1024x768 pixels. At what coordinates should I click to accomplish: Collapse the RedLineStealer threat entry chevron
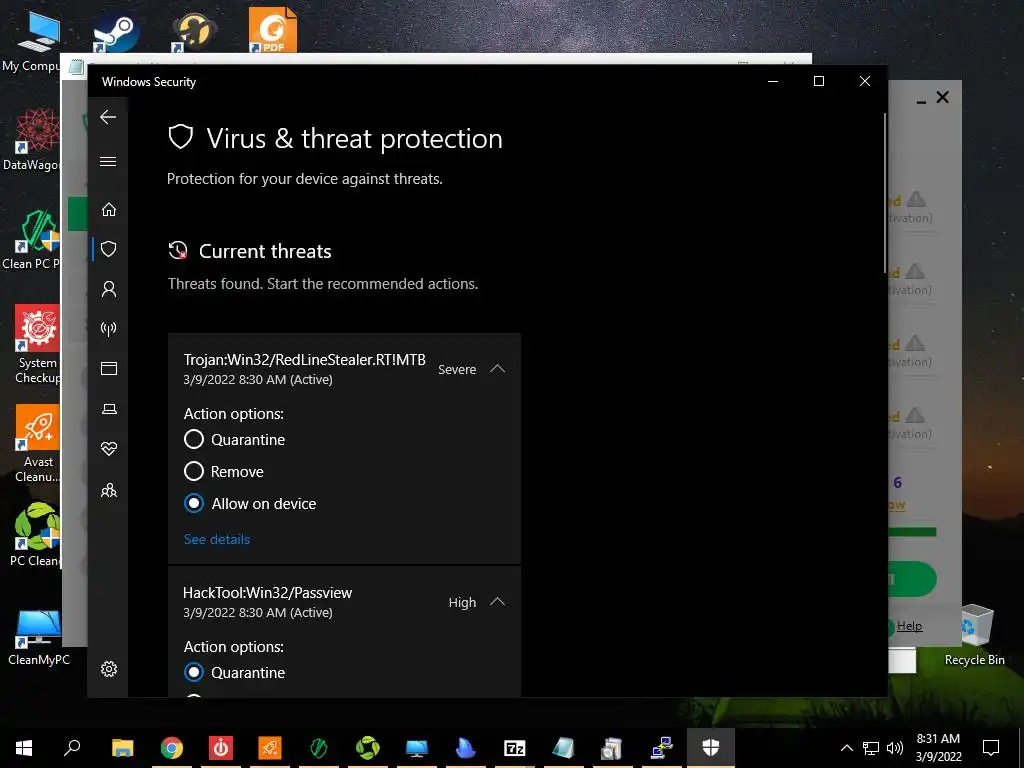pos(498,369)
